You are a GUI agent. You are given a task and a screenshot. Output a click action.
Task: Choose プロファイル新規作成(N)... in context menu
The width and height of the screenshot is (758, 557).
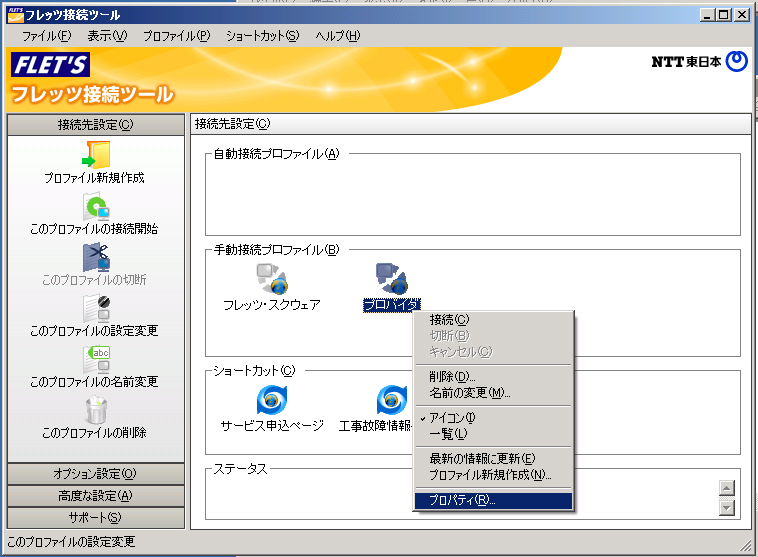click(493, 475)
